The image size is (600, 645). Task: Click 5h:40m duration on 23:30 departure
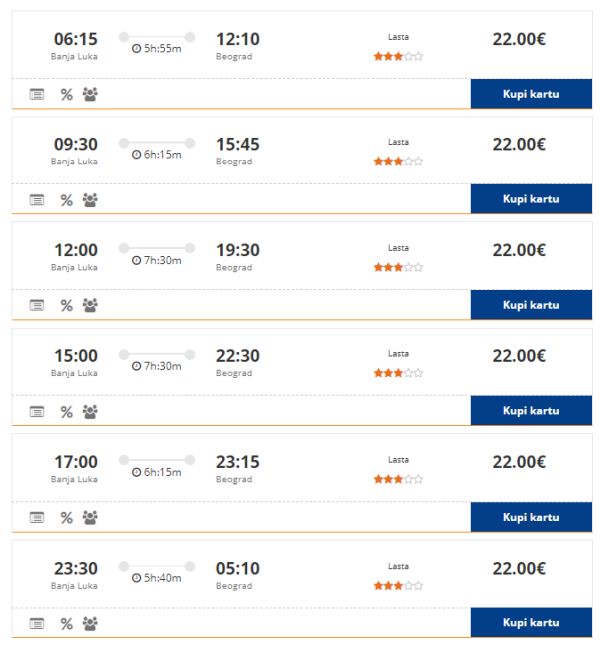157,578
